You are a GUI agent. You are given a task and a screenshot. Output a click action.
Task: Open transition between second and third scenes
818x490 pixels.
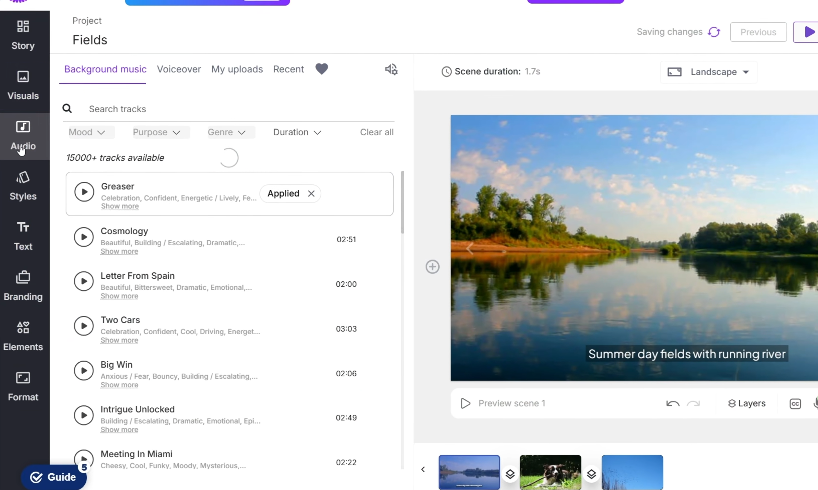click(x=591, y=474)
